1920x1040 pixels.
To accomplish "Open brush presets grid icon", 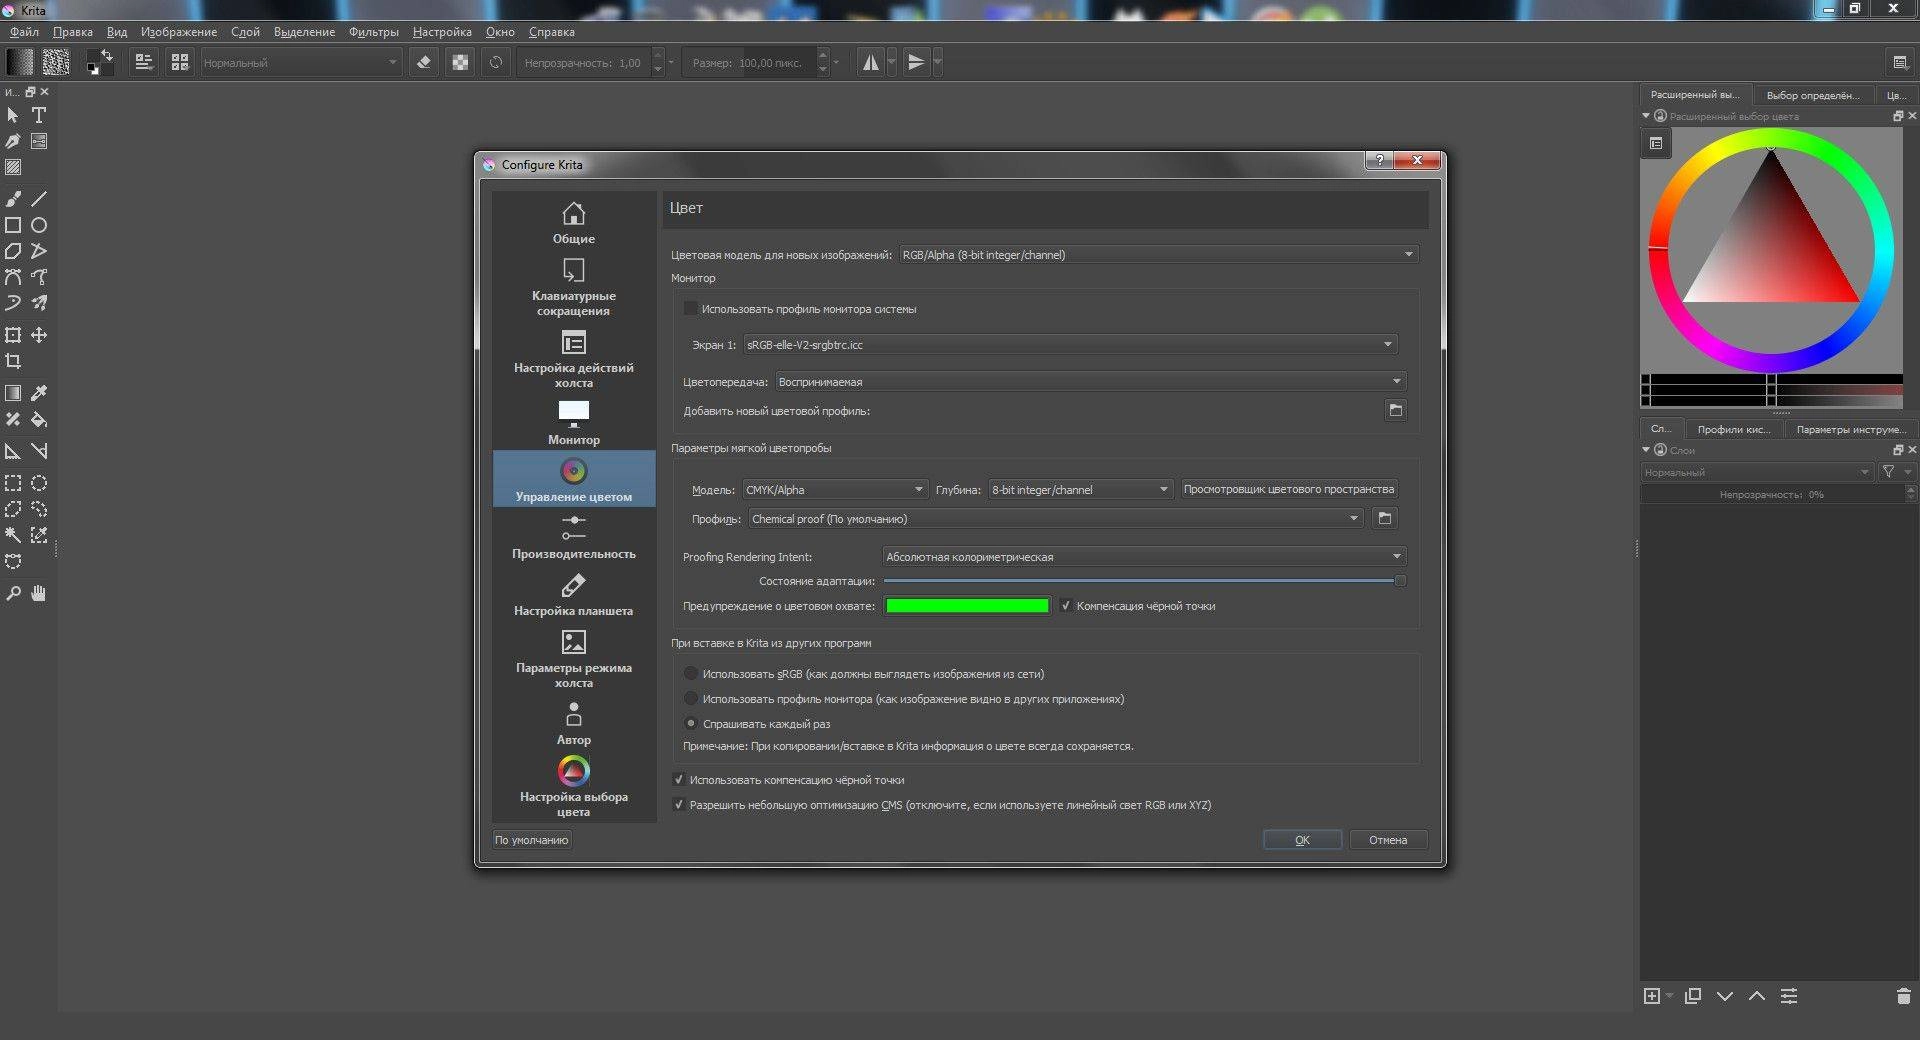I will tap(180, 62).
